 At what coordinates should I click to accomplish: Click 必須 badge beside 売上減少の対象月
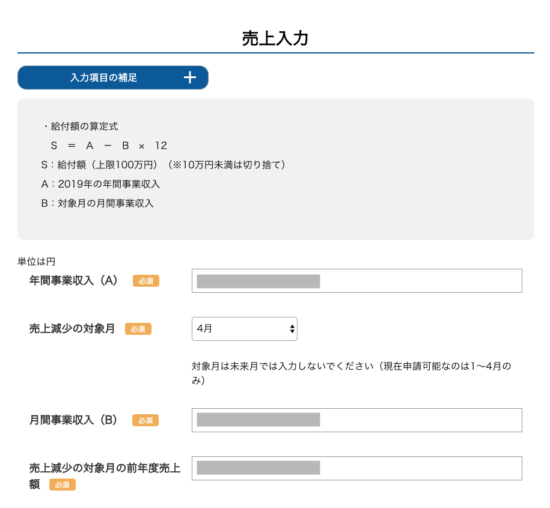tap(138, 329)
